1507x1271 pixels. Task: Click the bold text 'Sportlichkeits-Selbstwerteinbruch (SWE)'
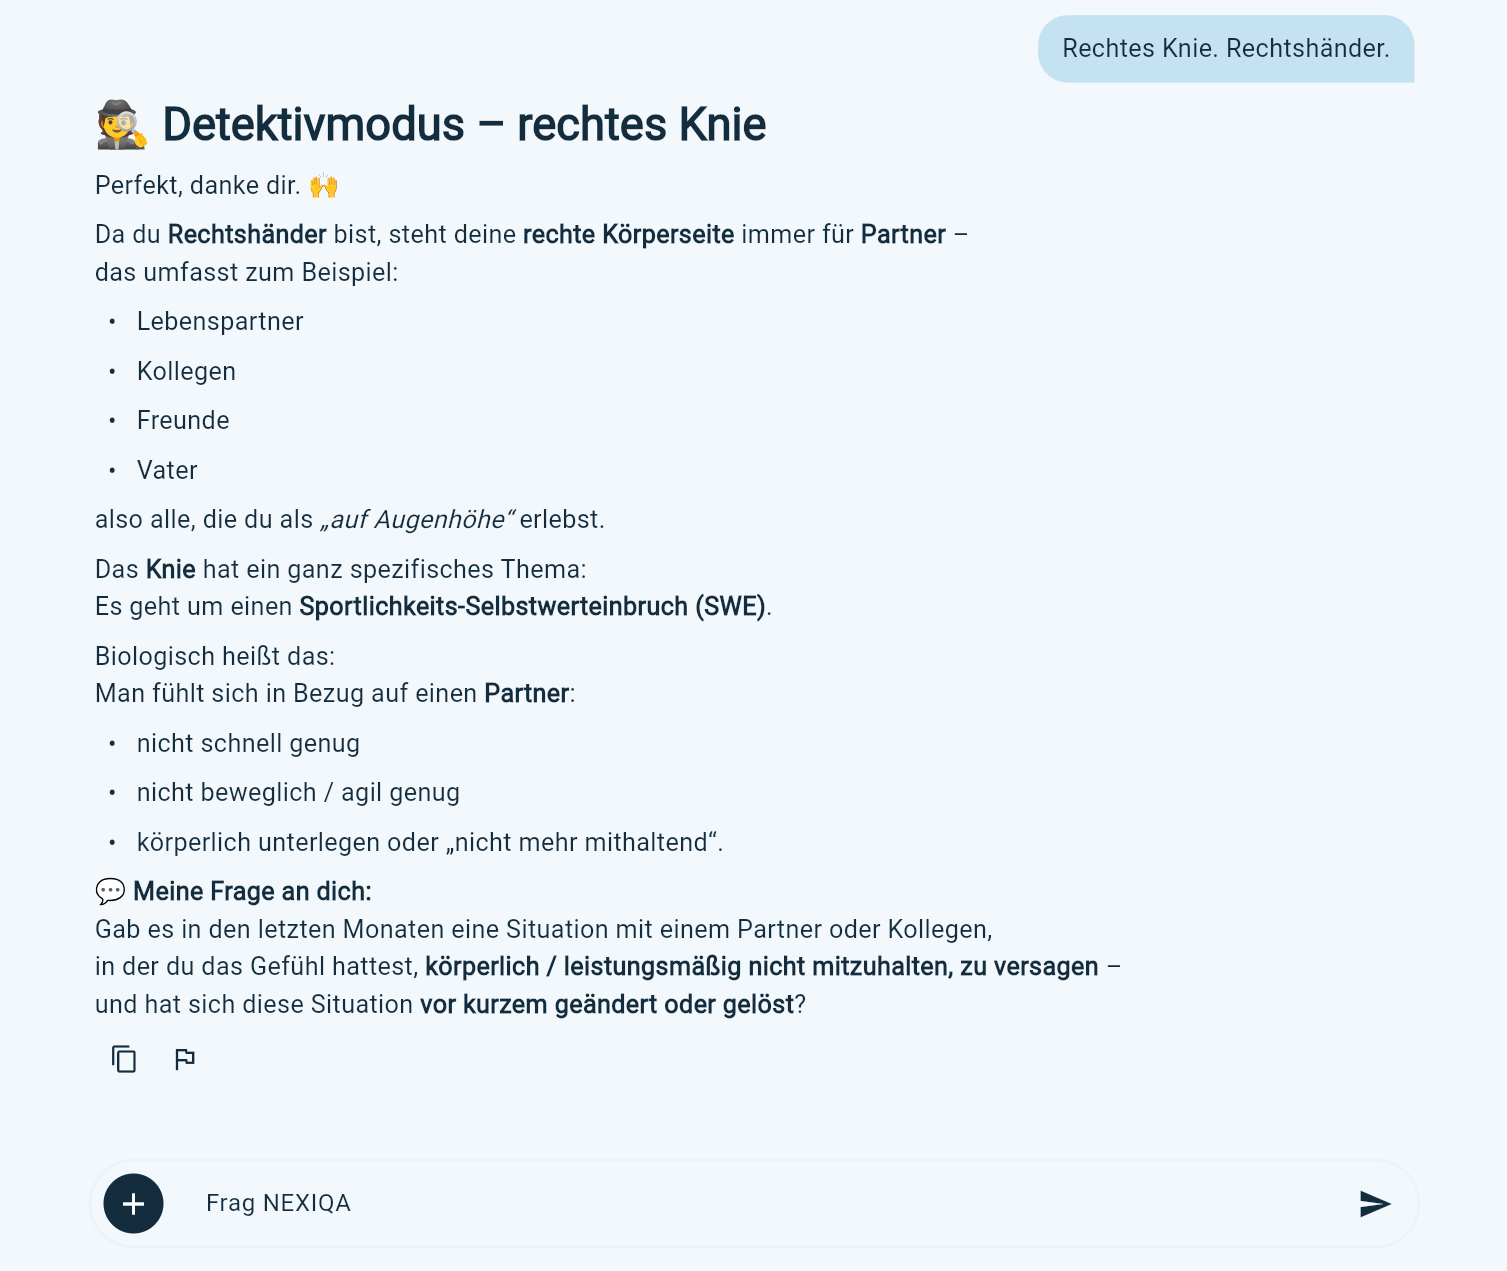click(x=536, y=606)
